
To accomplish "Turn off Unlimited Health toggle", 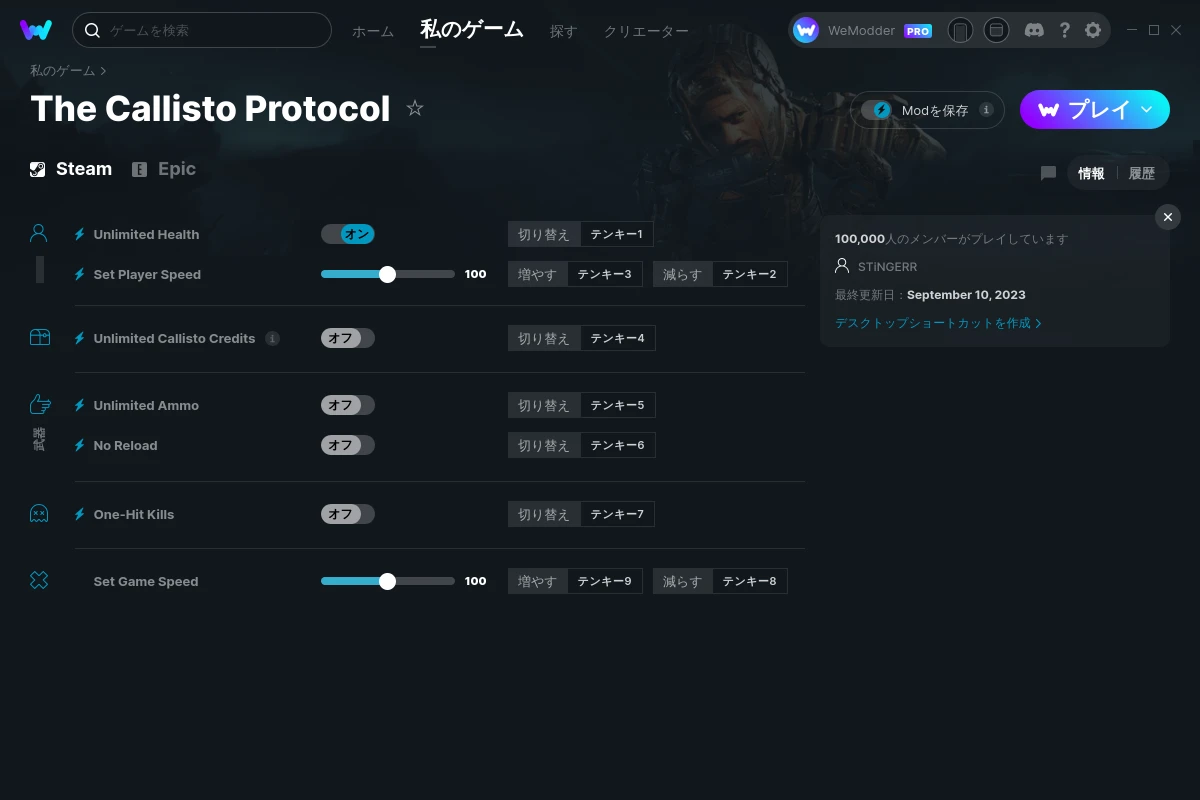I will point(348,234).
